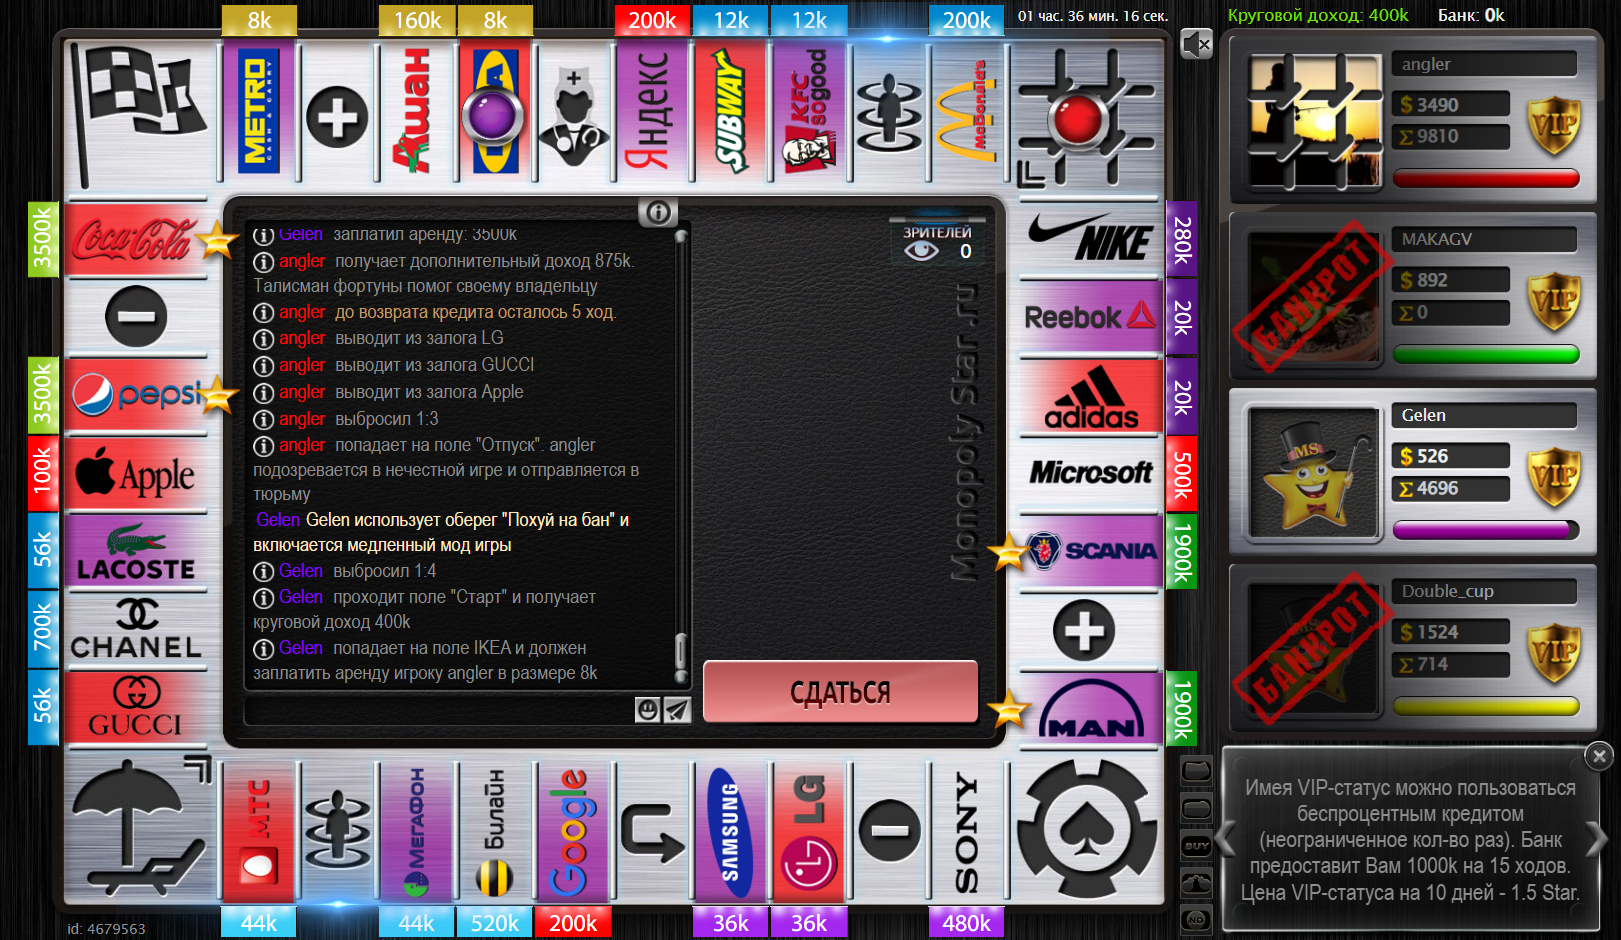Click the chat log scrollbar handle
Viewport: 1621px width, 940px height.
click(x=681, y=652)
